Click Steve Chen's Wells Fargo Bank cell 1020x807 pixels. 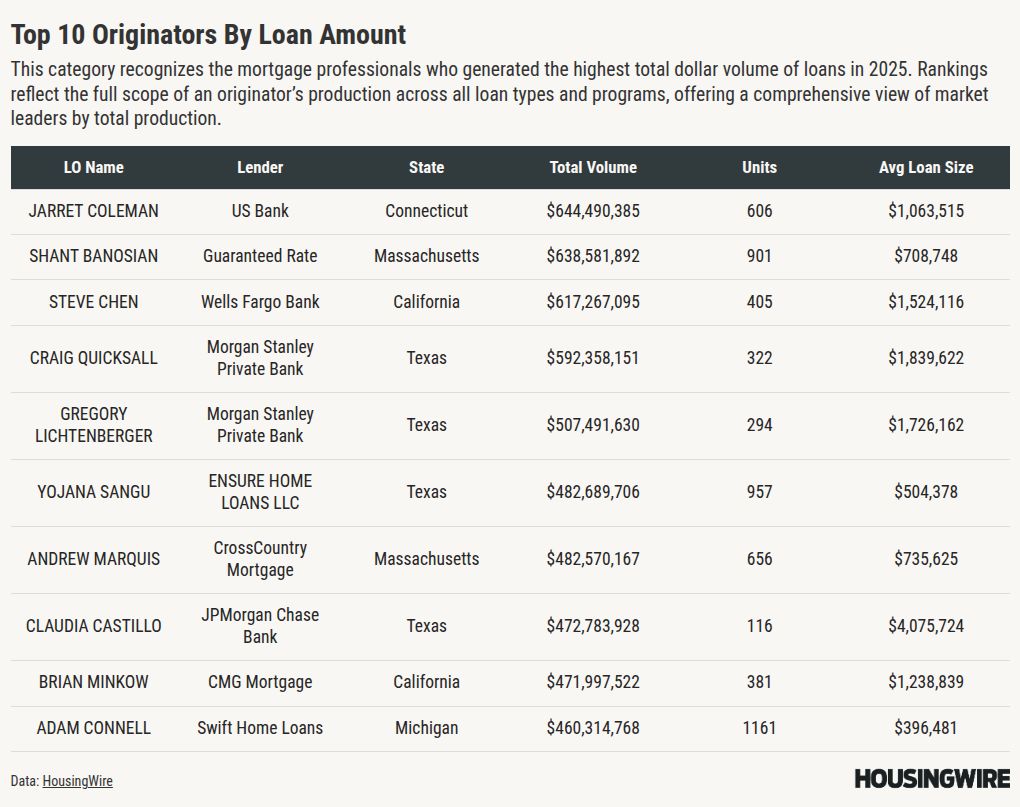click(260, 301)
